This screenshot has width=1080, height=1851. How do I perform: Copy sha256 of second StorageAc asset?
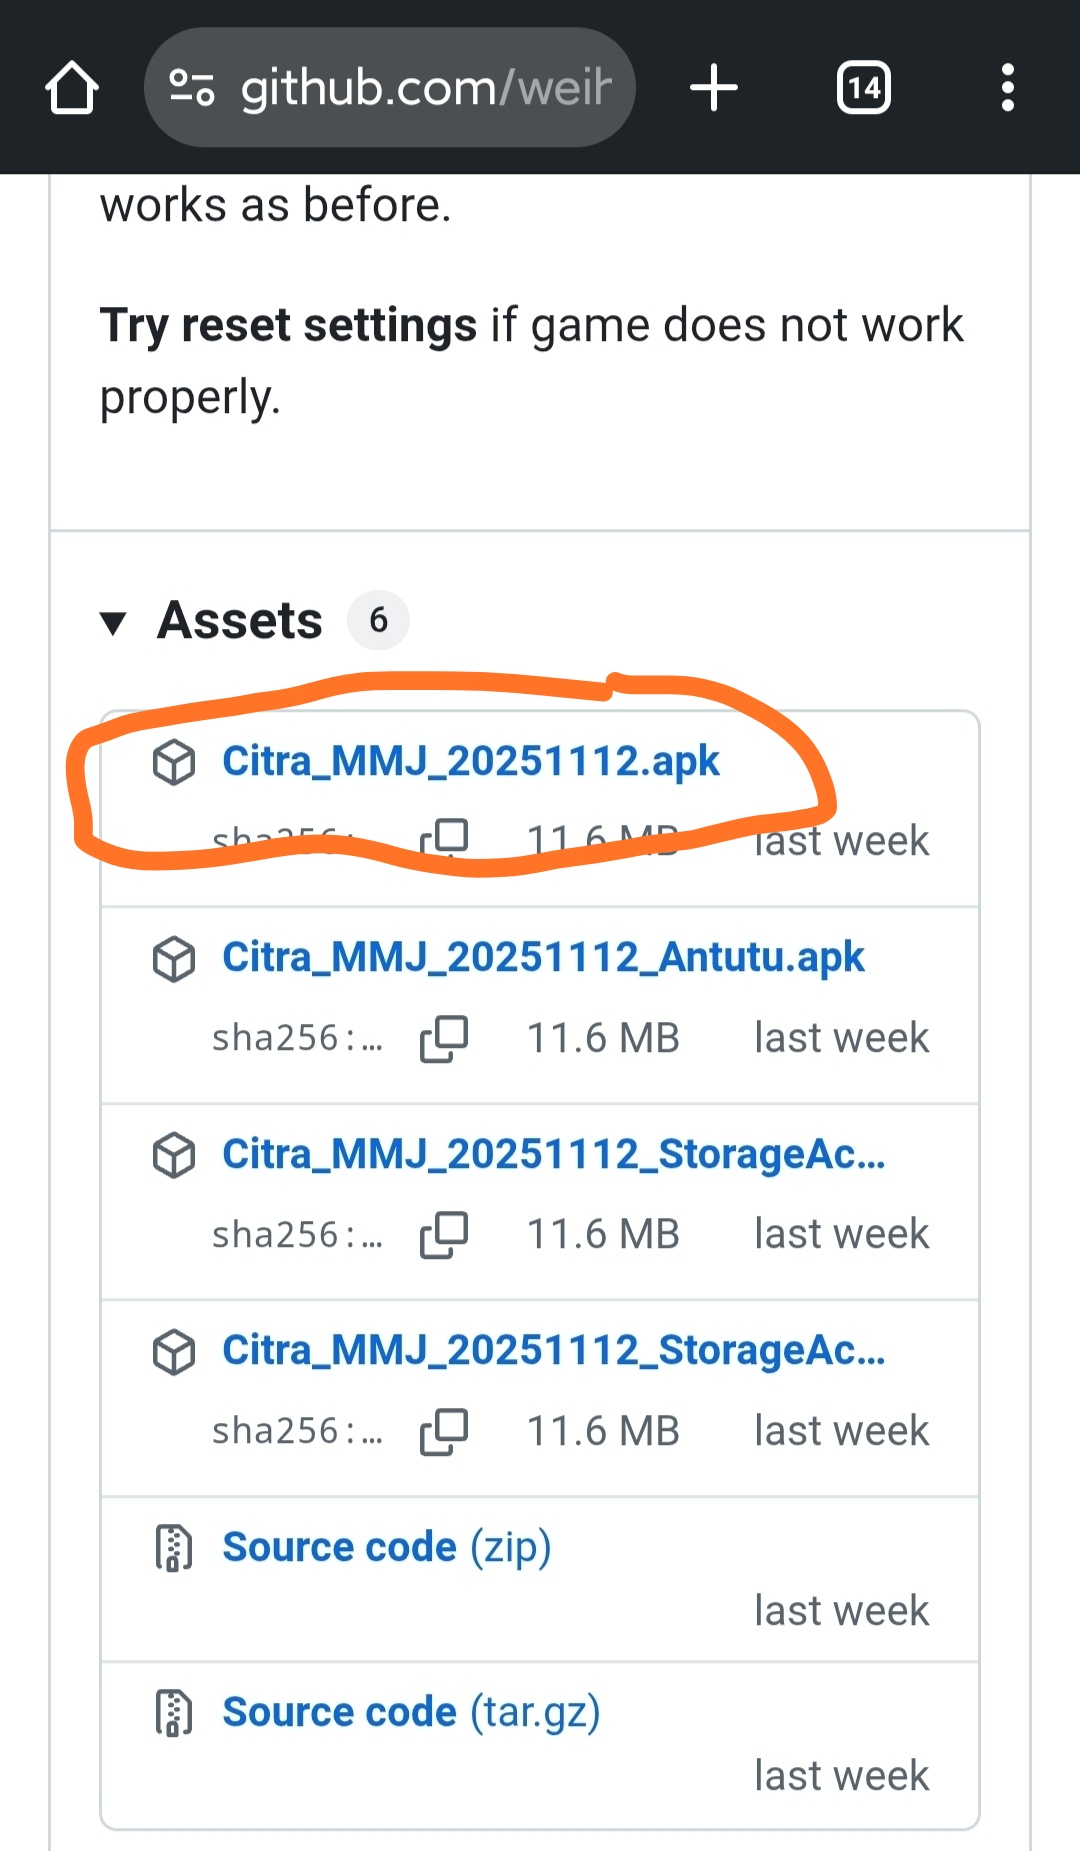444,1431
